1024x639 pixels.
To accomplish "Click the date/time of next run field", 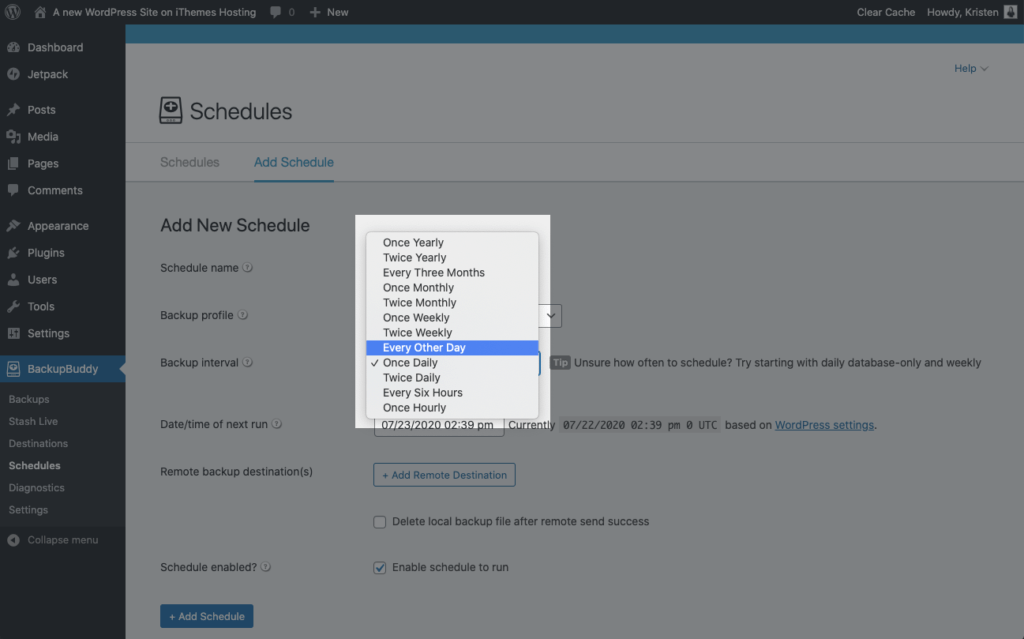I will [438, 426].
